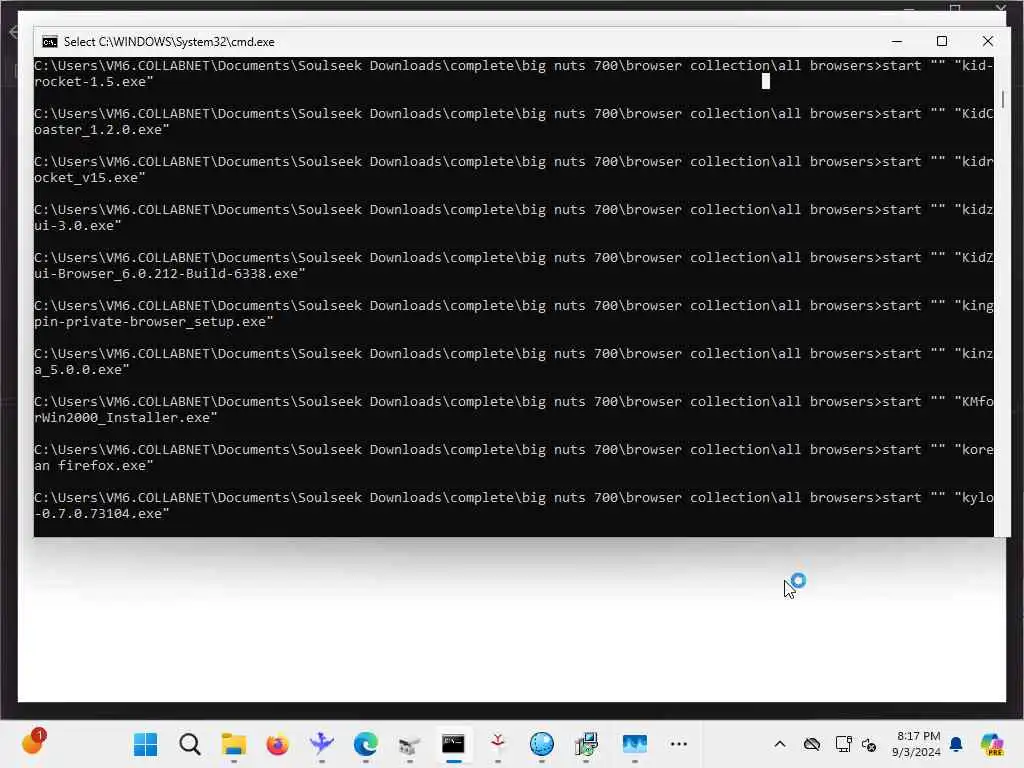Open notifications bell icon
The width and height of the screenshot is (1024, 768).
956,744
